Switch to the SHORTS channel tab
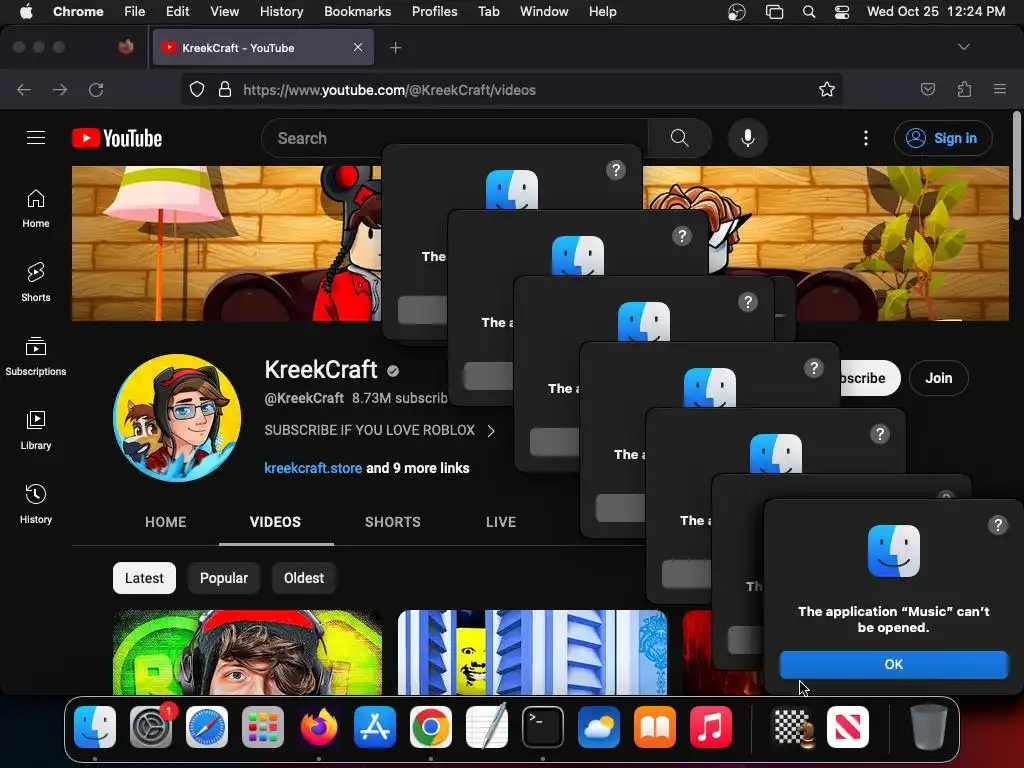Image resolution: width=1024 pixels, height=768 pixels. click(x=392, y=522)
